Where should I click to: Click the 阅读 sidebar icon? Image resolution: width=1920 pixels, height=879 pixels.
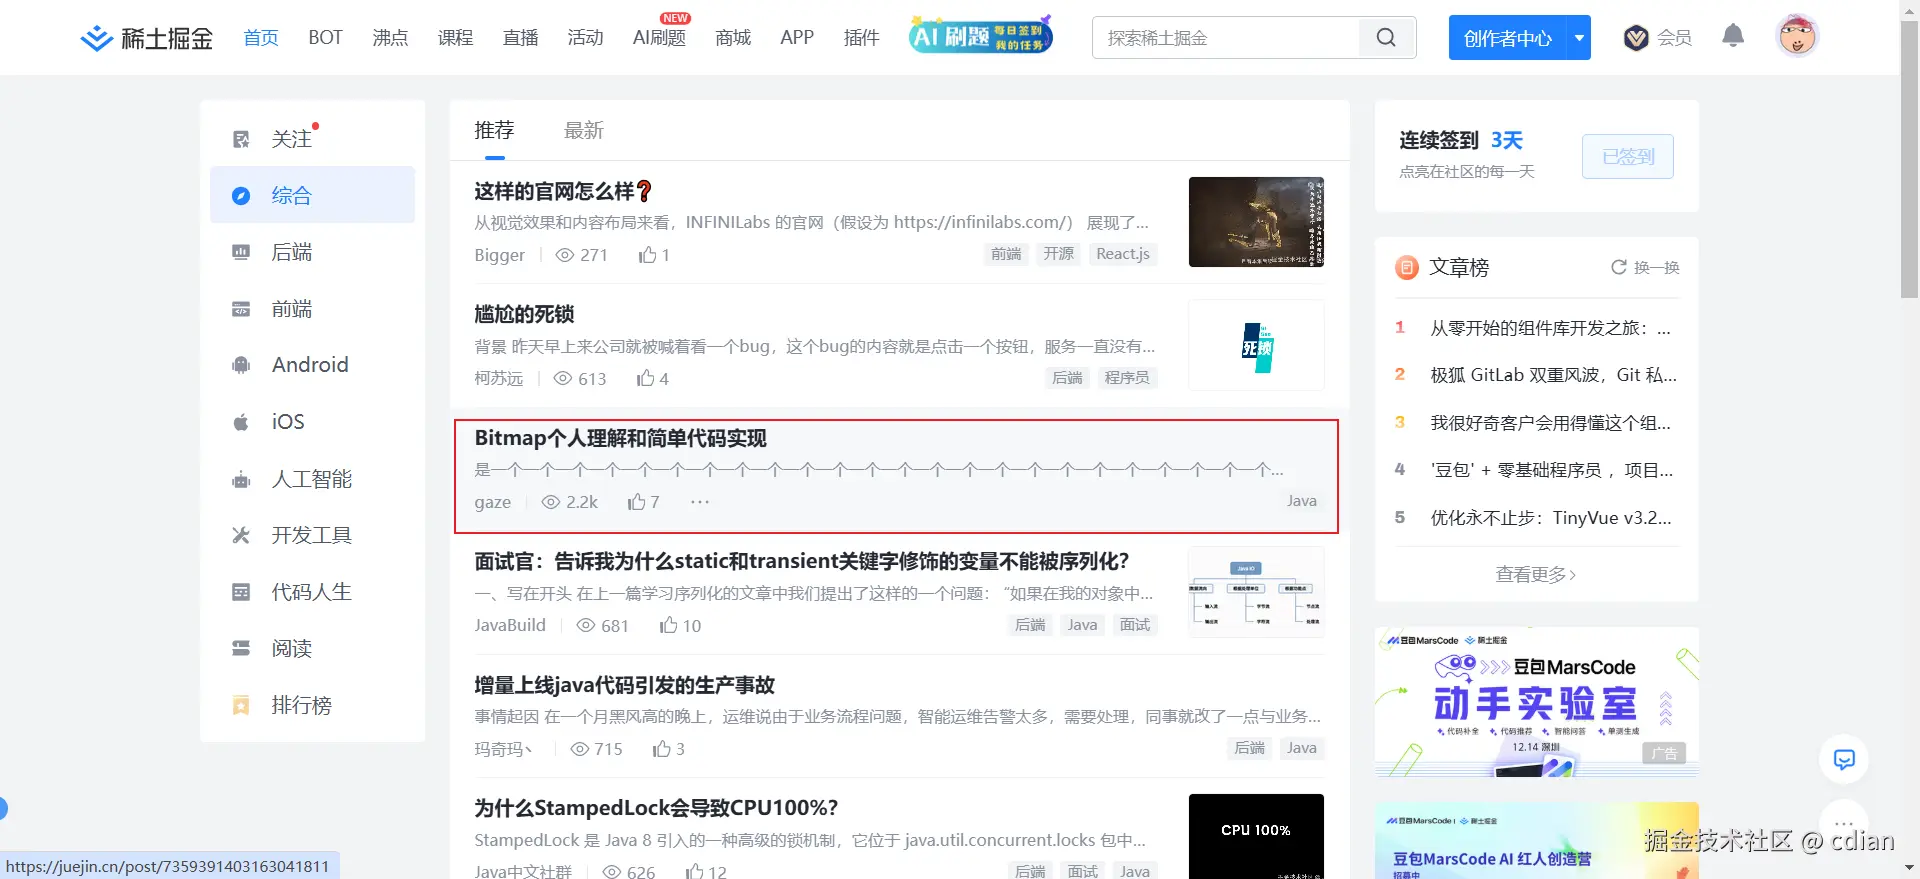click(x=241, y=648)
